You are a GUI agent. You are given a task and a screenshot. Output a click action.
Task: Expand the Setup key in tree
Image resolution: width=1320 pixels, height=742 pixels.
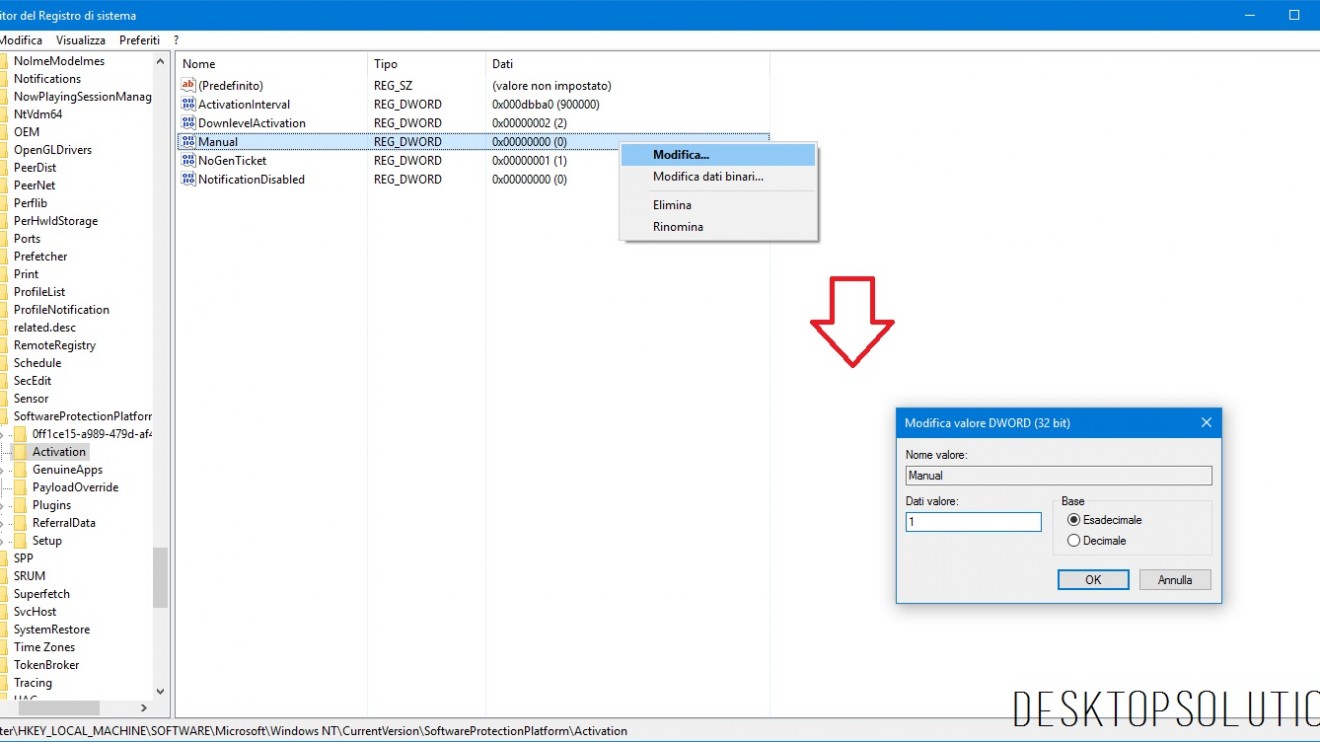click(x=3, y=541)
